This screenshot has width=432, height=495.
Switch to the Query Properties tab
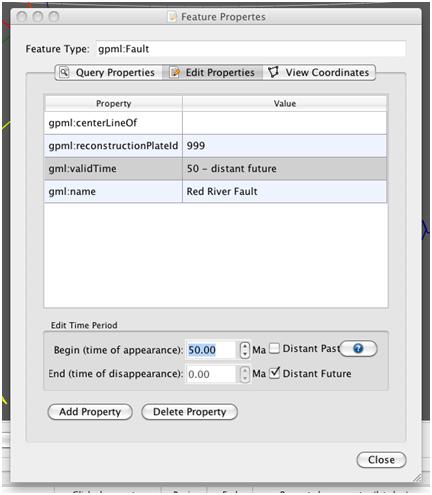point(109,72)
